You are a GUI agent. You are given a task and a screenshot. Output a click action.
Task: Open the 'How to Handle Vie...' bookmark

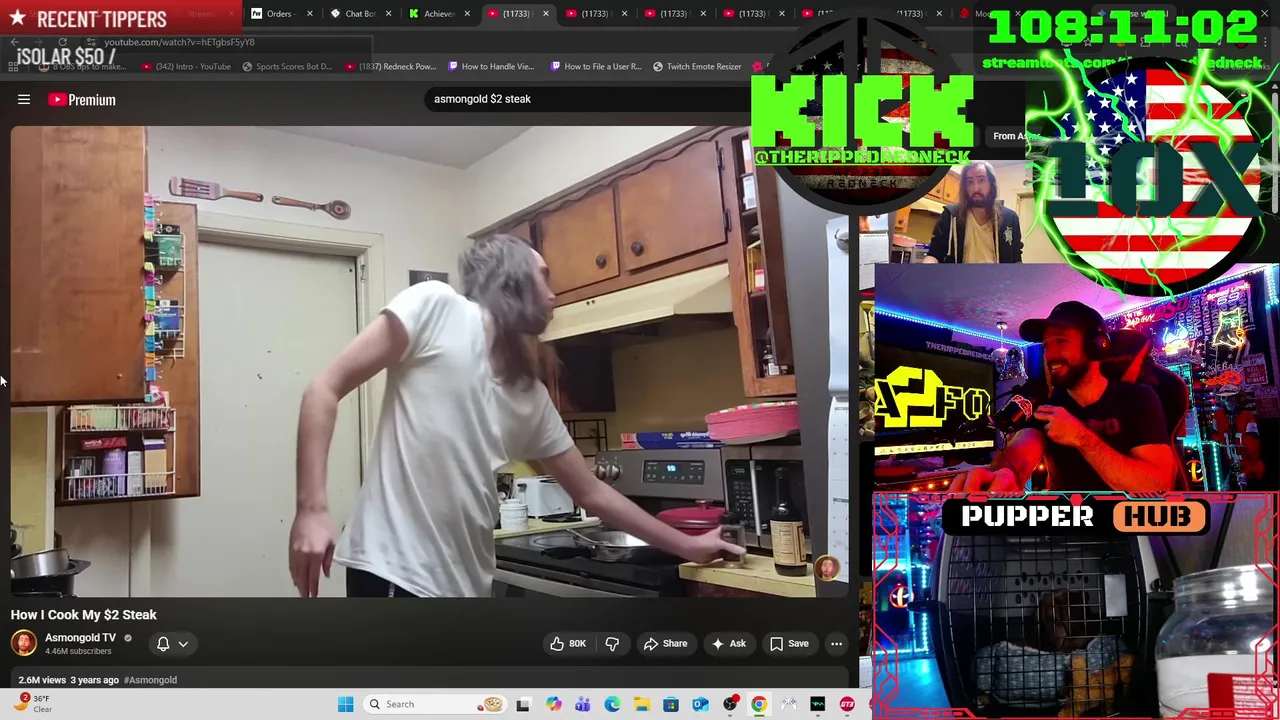[491, 67]
